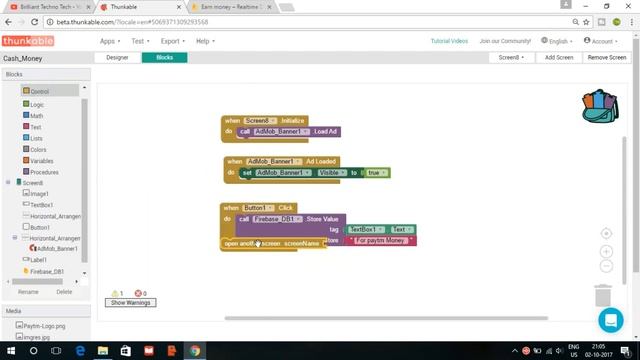Open File Explorer from the taskbar

[x=103, y=351]
